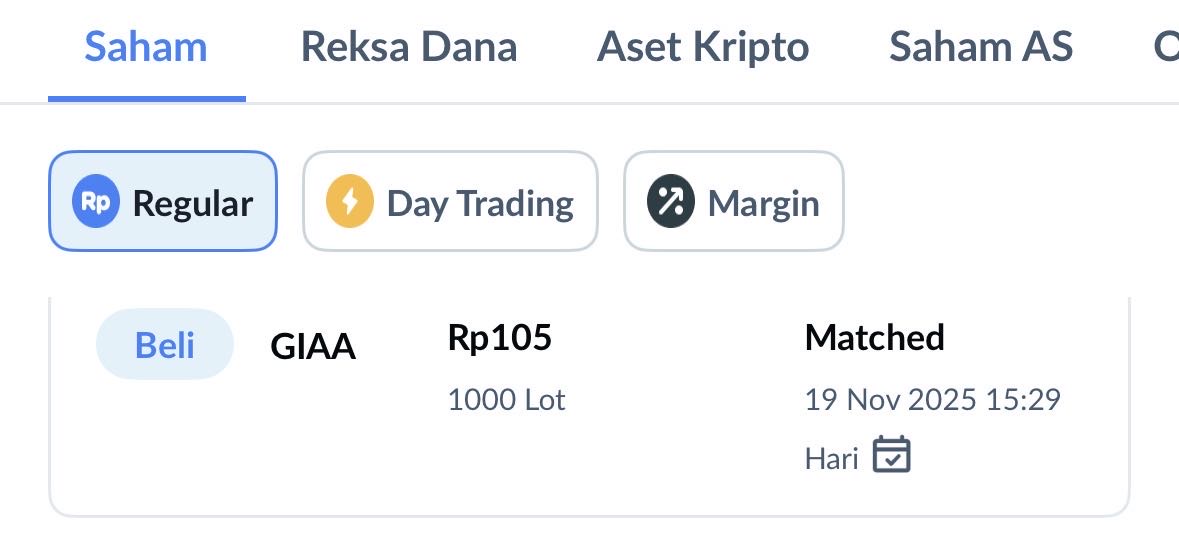Viewport: 1179px width, 544px height.
Task: Open the partially visible tab at far right
Action: pos(1166,47)
